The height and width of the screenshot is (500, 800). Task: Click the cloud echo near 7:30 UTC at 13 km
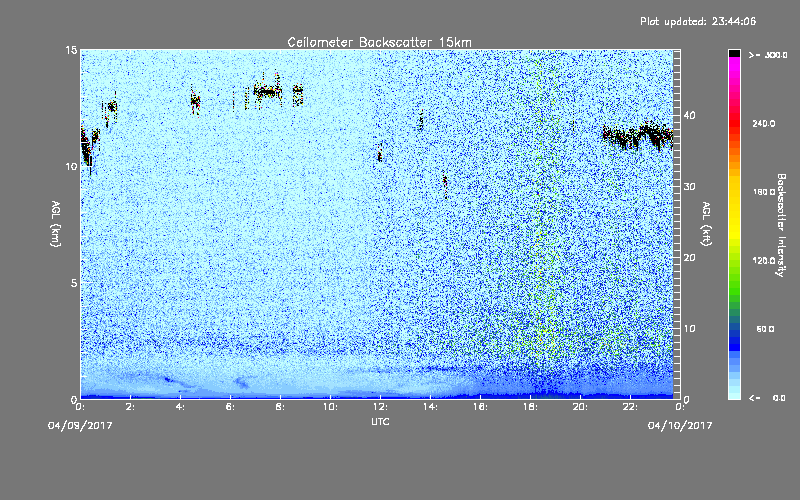268,92
